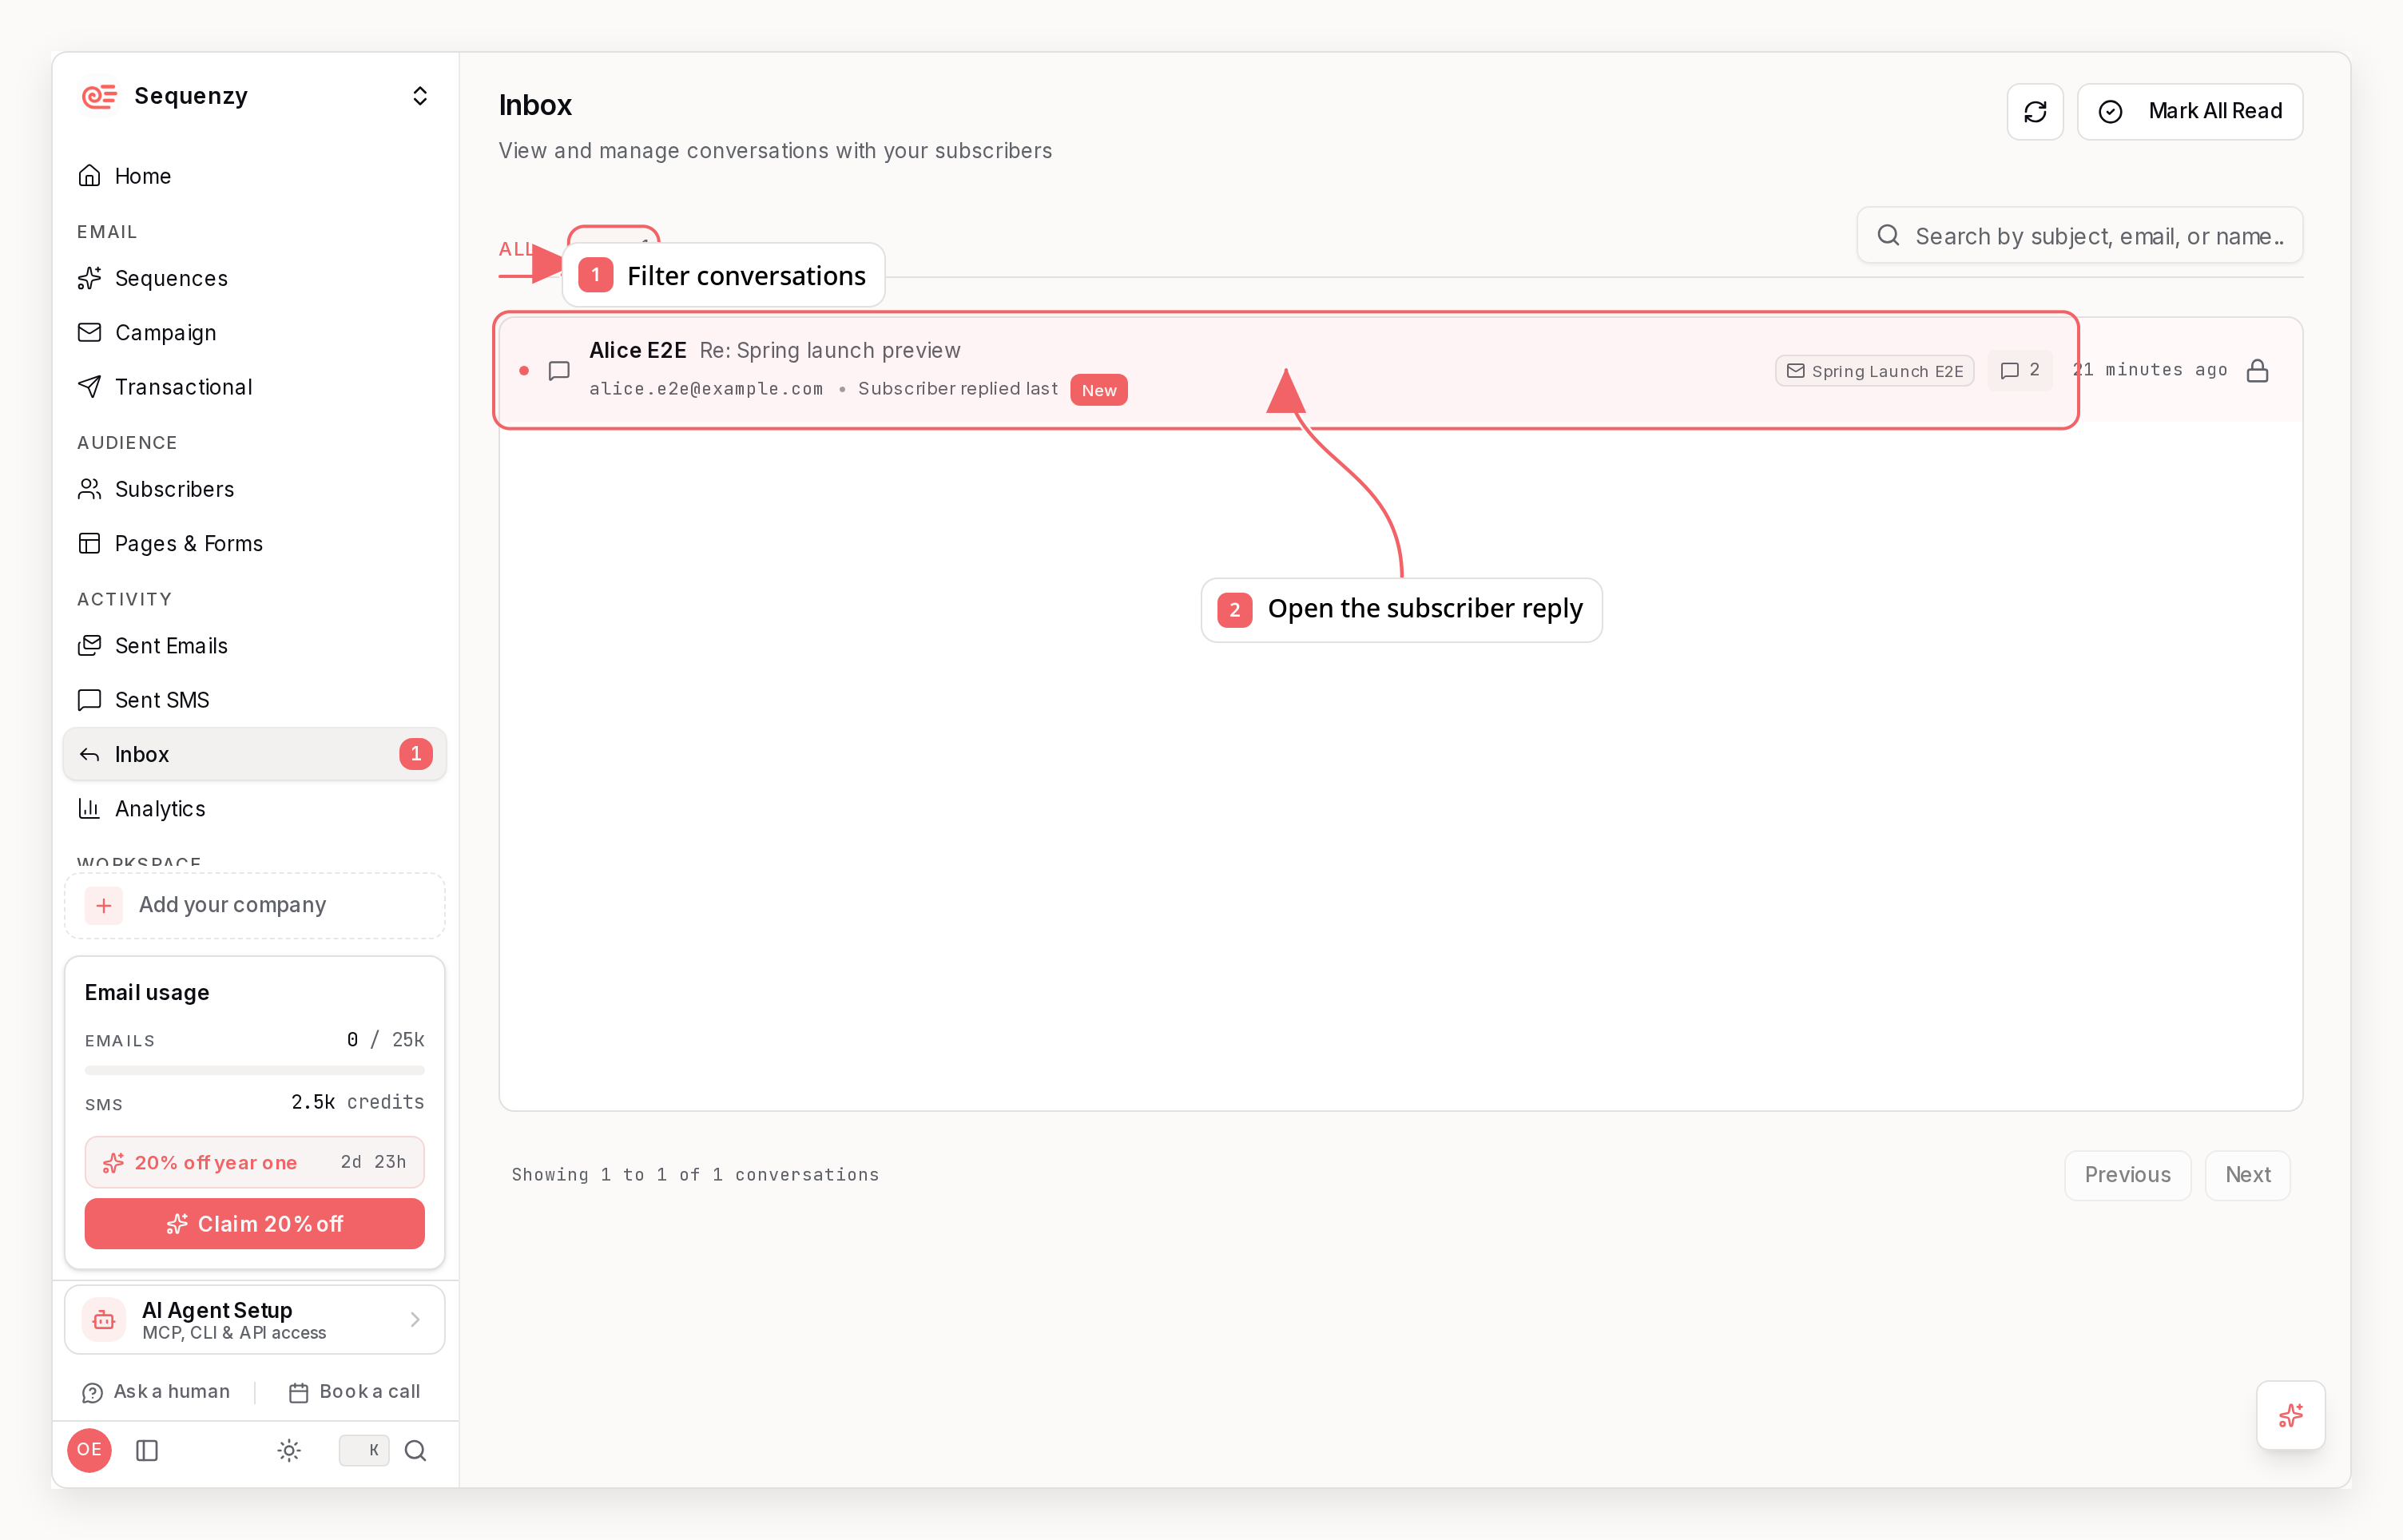Navigate to Transactional emails
This screenshot has height=1540, width=2403.
[254, 387]
